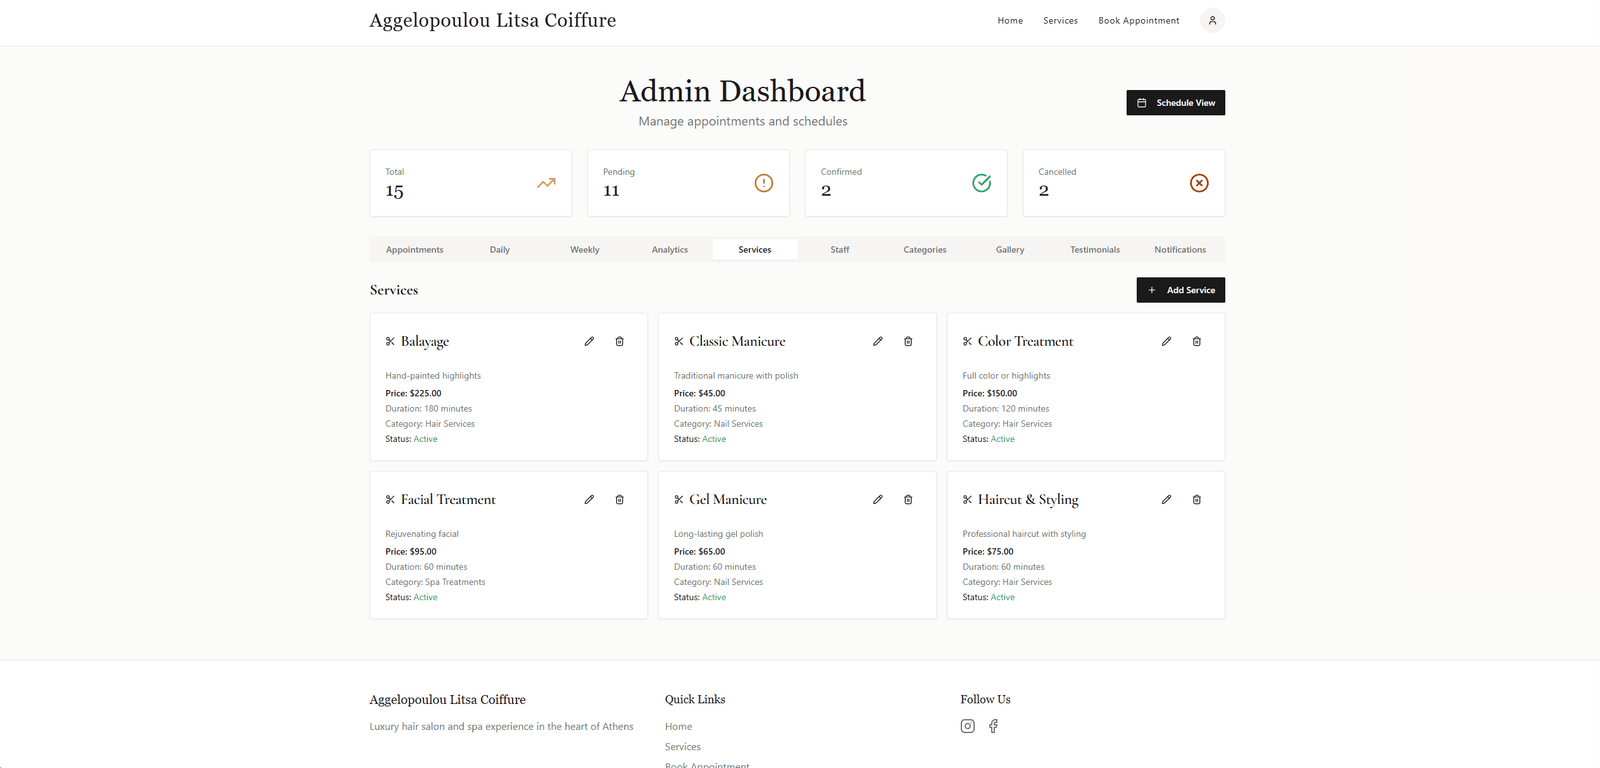Open the Analytics tab
Viewport: 1600px width, 768px height.
(670, 250)
